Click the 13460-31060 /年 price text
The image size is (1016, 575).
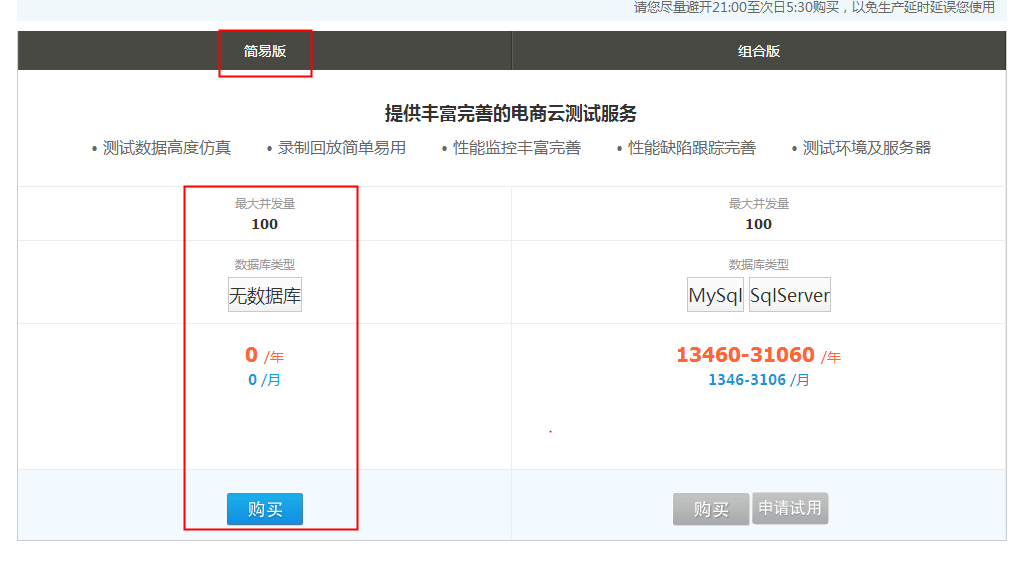click(x=758, y=355)
